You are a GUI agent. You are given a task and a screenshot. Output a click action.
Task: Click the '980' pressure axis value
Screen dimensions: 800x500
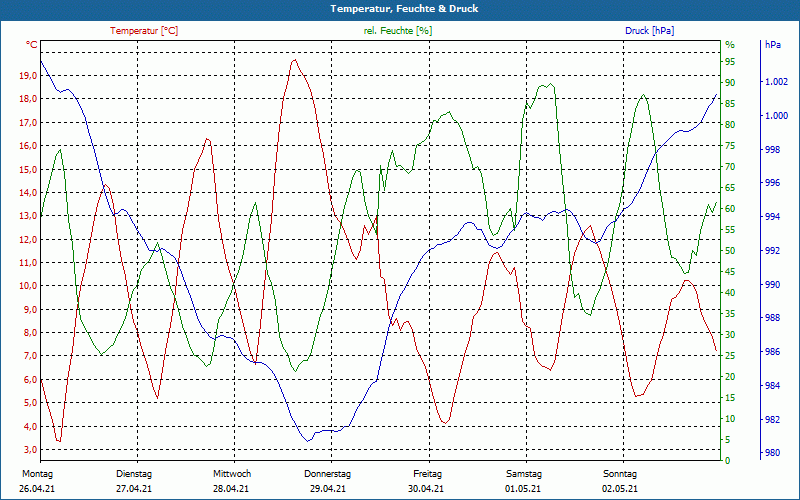click(771, 453)
